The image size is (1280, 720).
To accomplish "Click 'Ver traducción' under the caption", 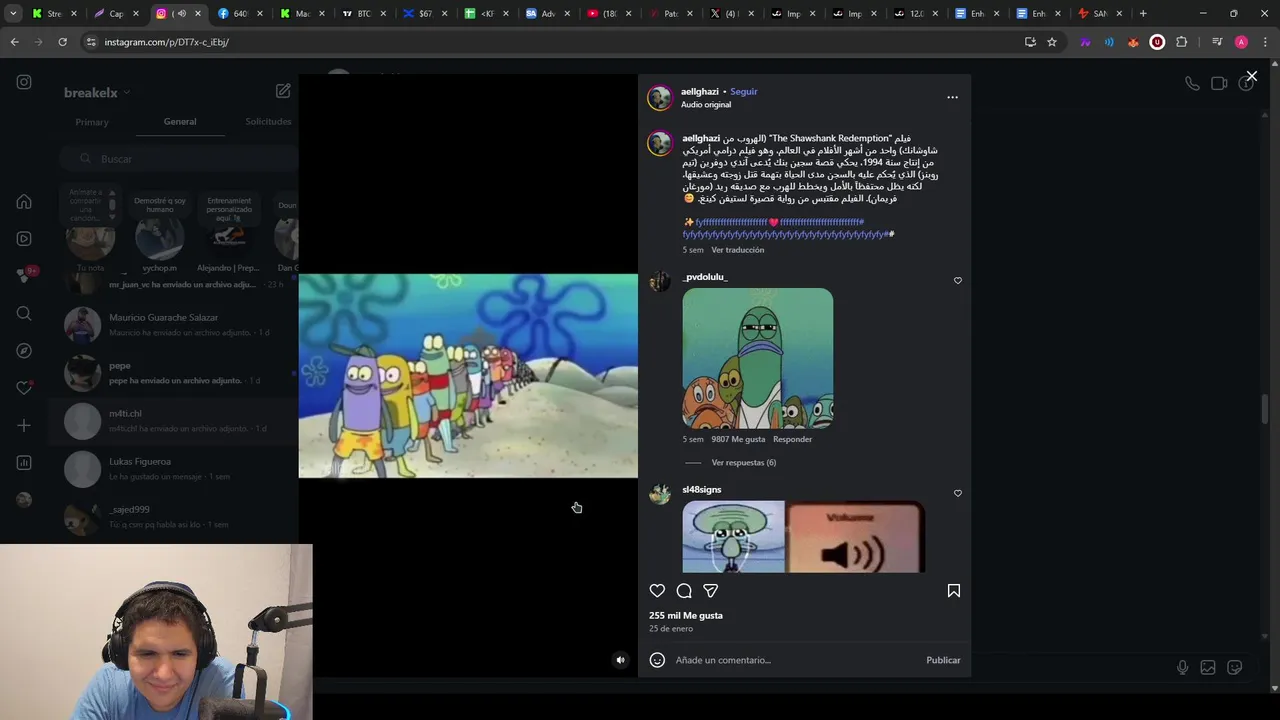I will 738,250.
